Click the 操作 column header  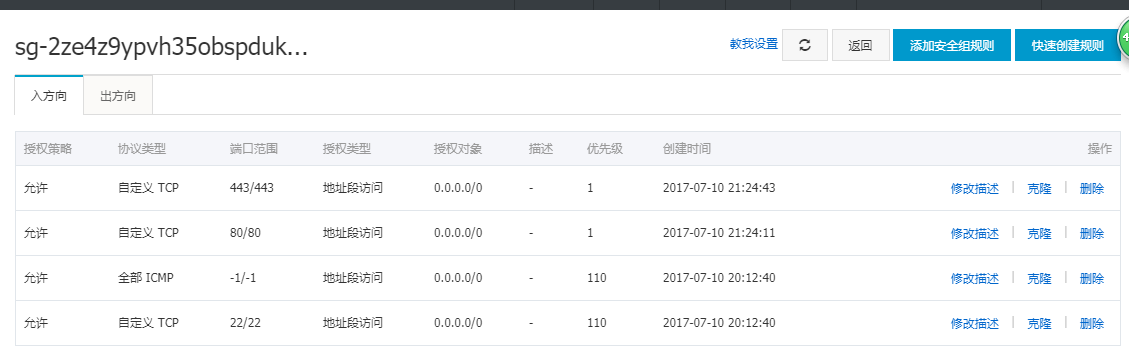pyautogui.click(x=1099, y=149)
